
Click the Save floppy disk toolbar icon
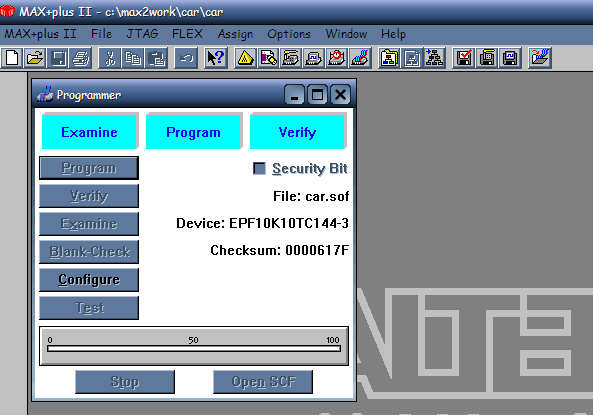[58, 58]
